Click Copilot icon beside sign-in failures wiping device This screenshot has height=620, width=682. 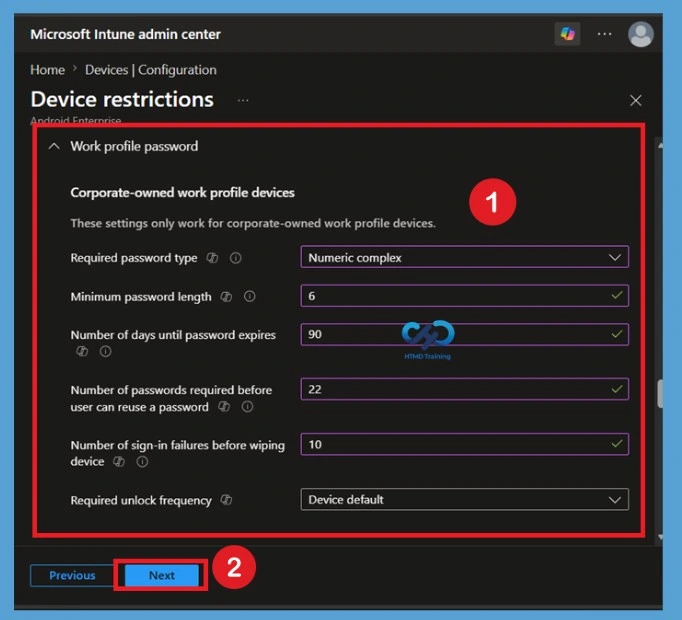[x=119, y=462]
